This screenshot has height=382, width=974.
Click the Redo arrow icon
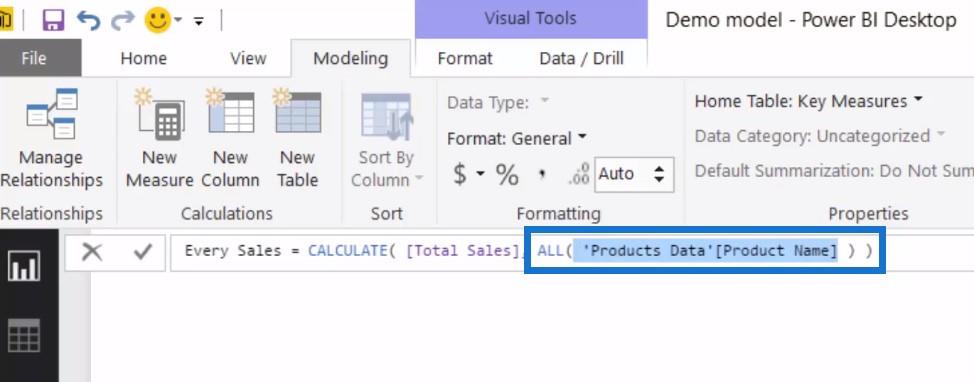(123, 20)
